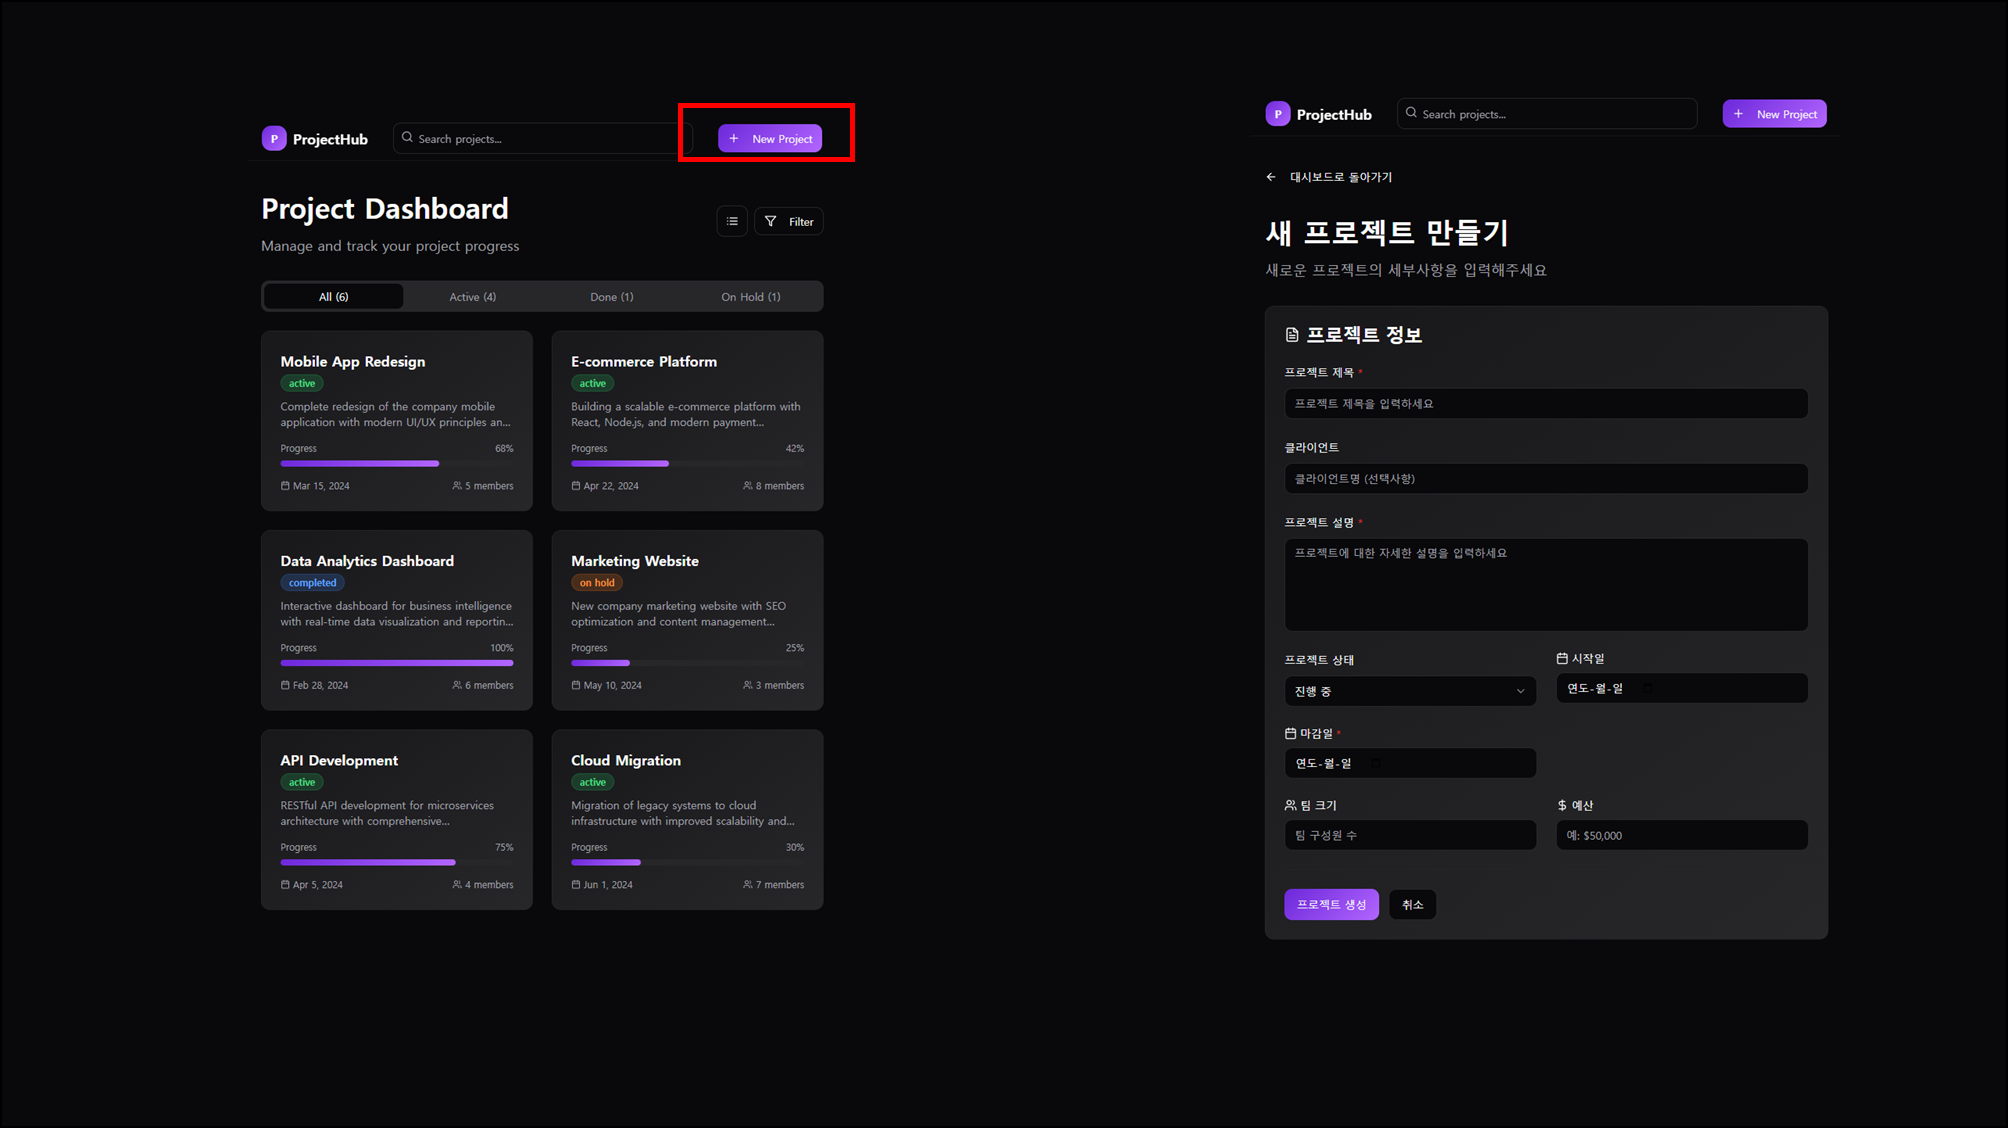Click the calendar icon beside 마감일 label
2008x1128 pixels.
tap(1290, 733)
